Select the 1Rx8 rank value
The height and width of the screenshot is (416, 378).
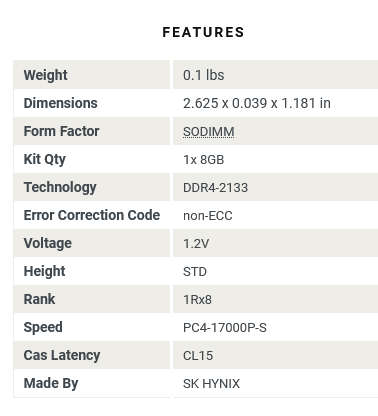(197, 300)
